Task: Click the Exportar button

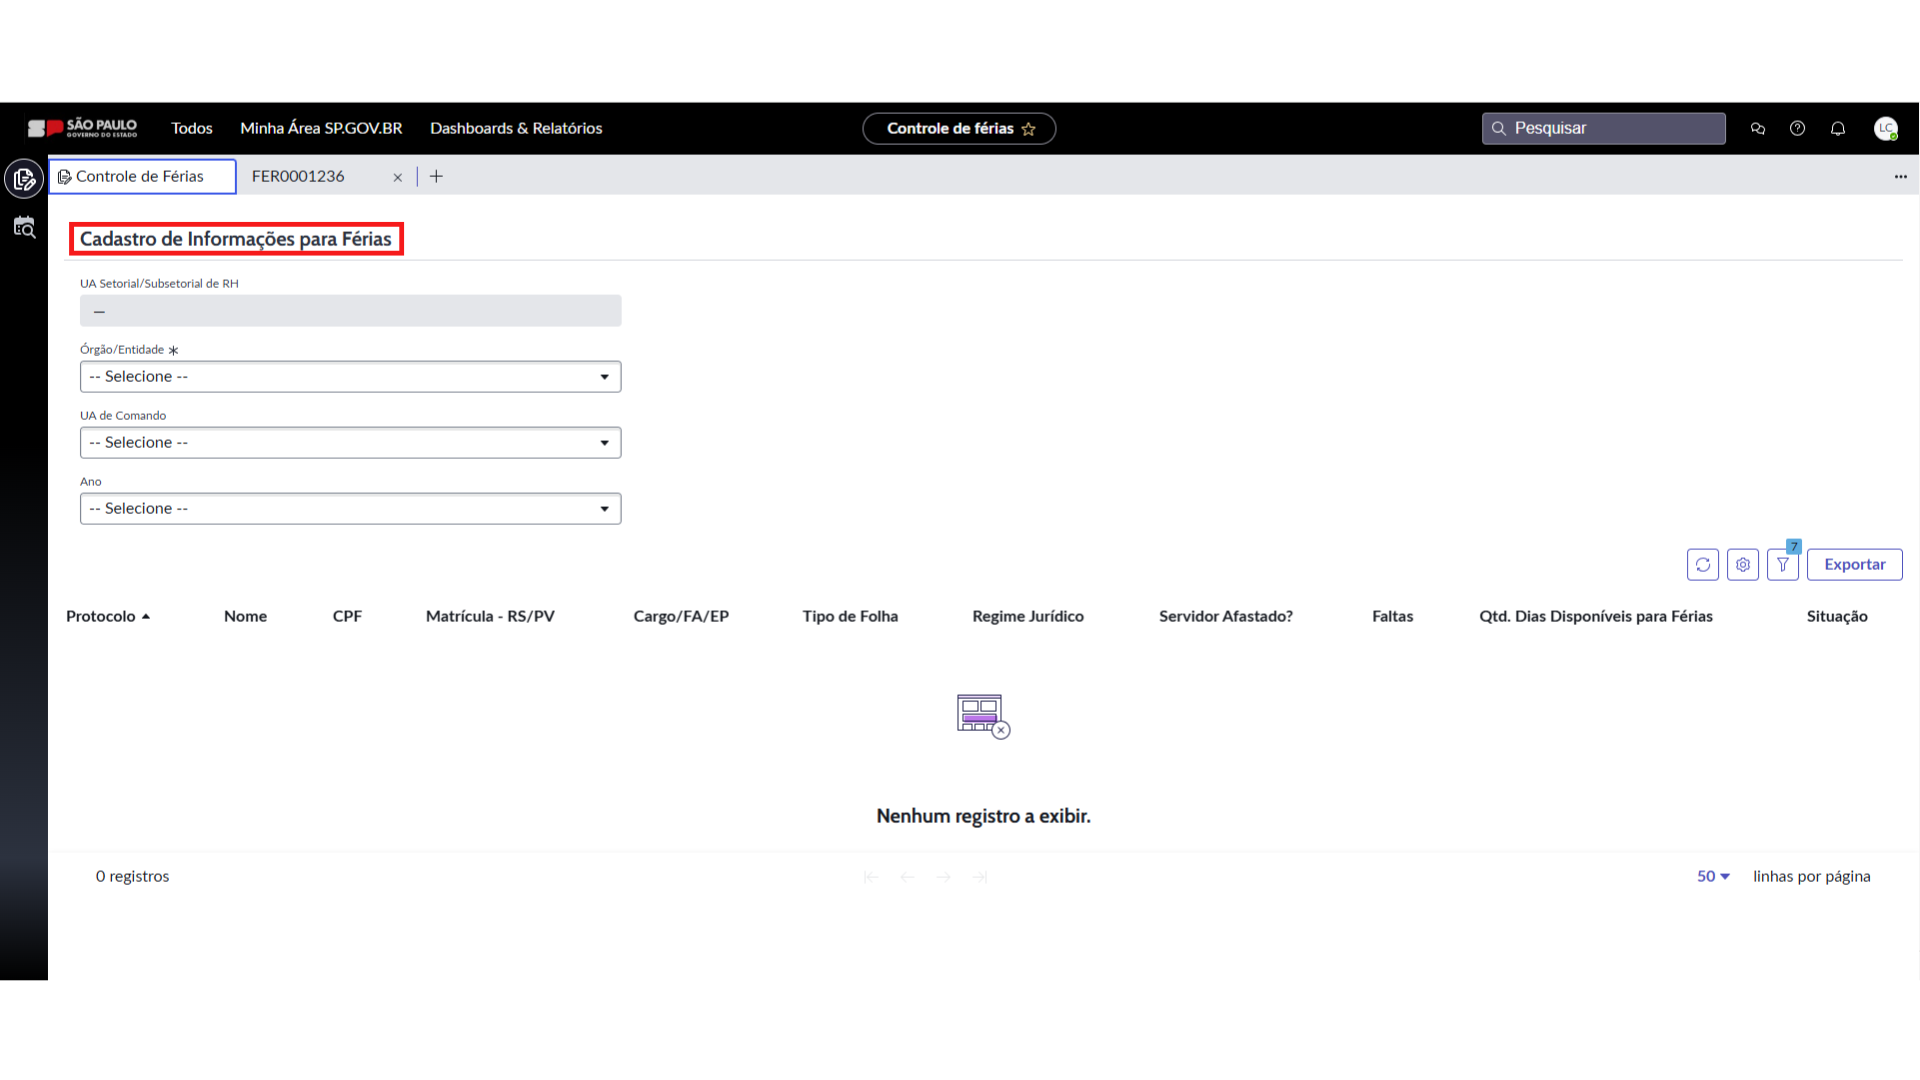Action: pyautogui.click(x=1854, y=565)
